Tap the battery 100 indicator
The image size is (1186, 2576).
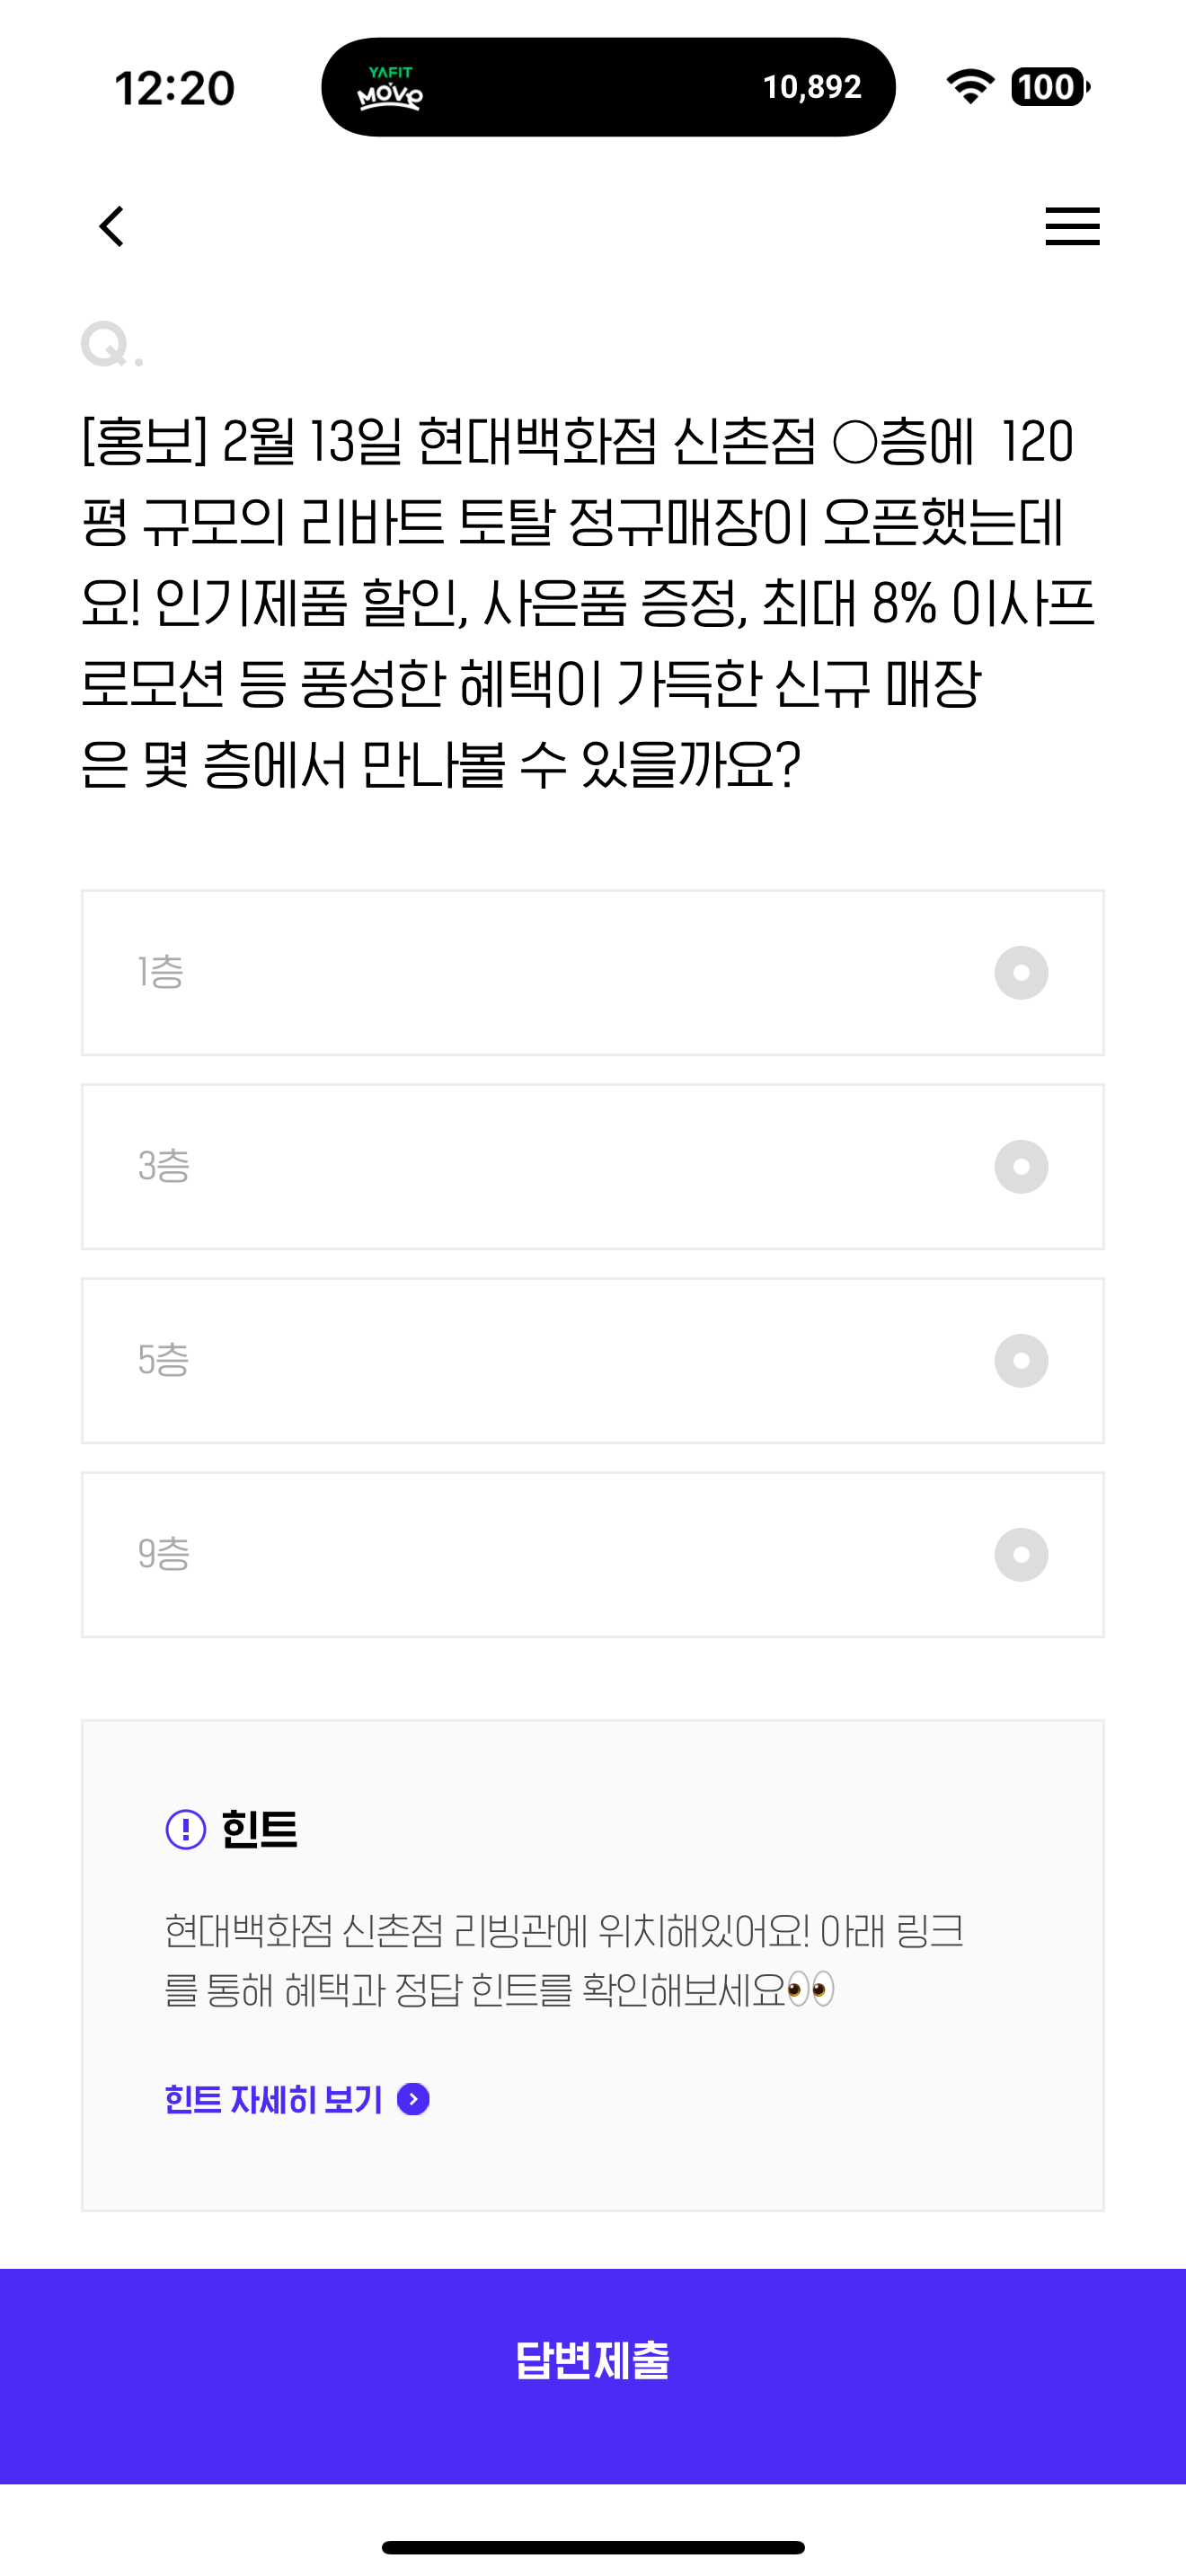1050,87
